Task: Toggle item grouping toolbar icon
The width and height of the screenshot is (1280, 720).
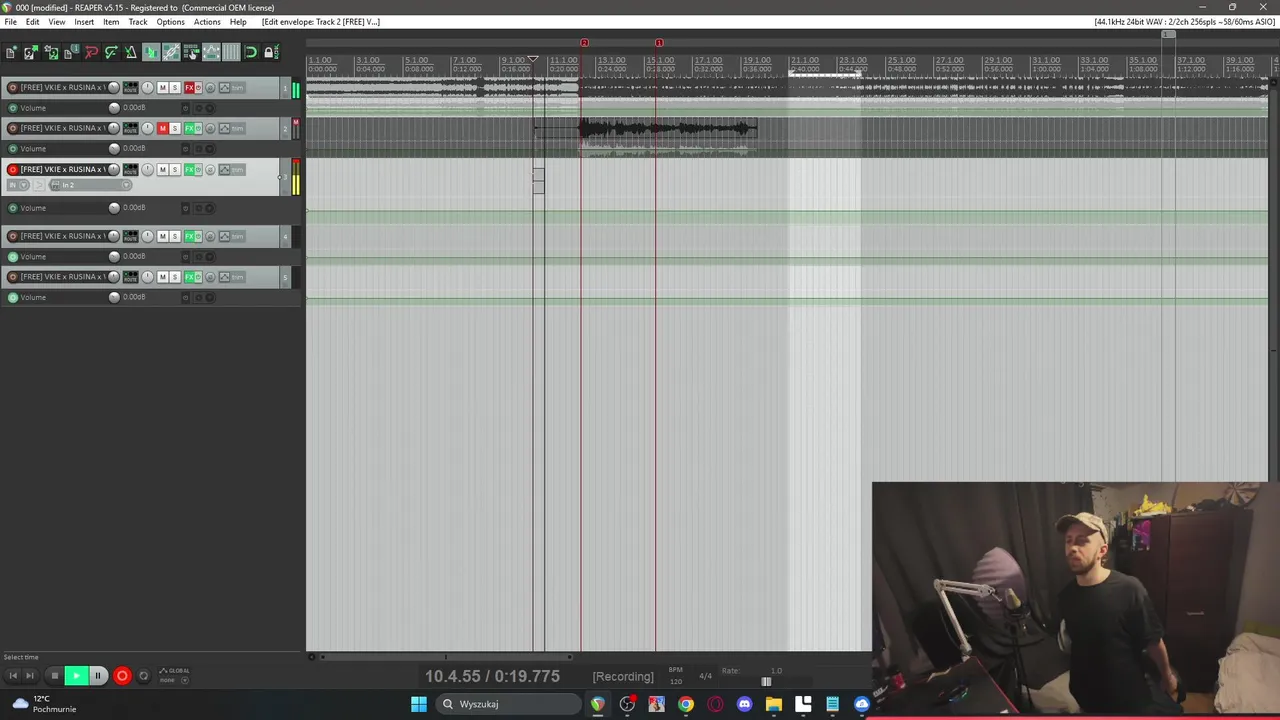Action: 171,52
